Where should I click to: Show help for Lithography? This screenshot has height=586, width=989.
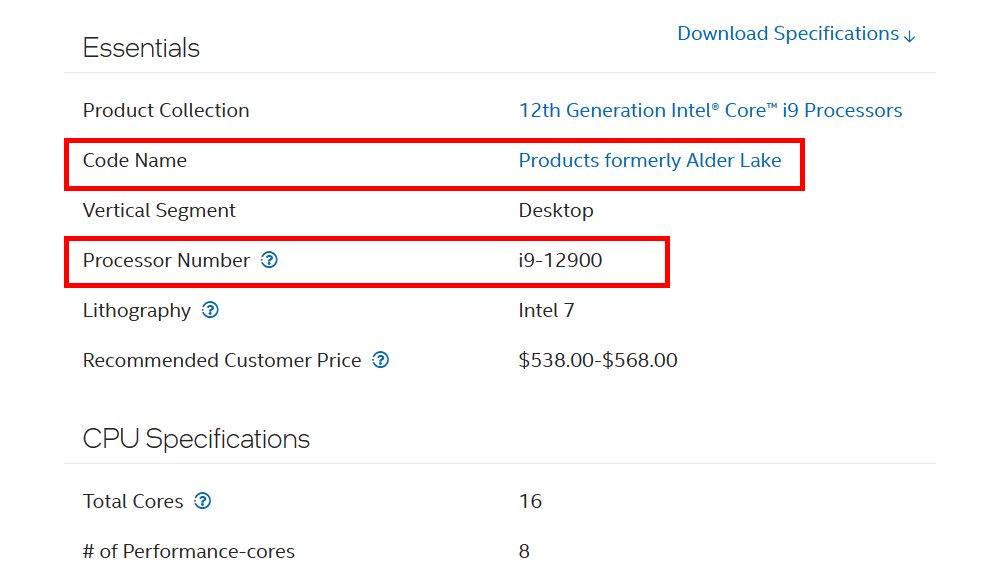[210, 310]
